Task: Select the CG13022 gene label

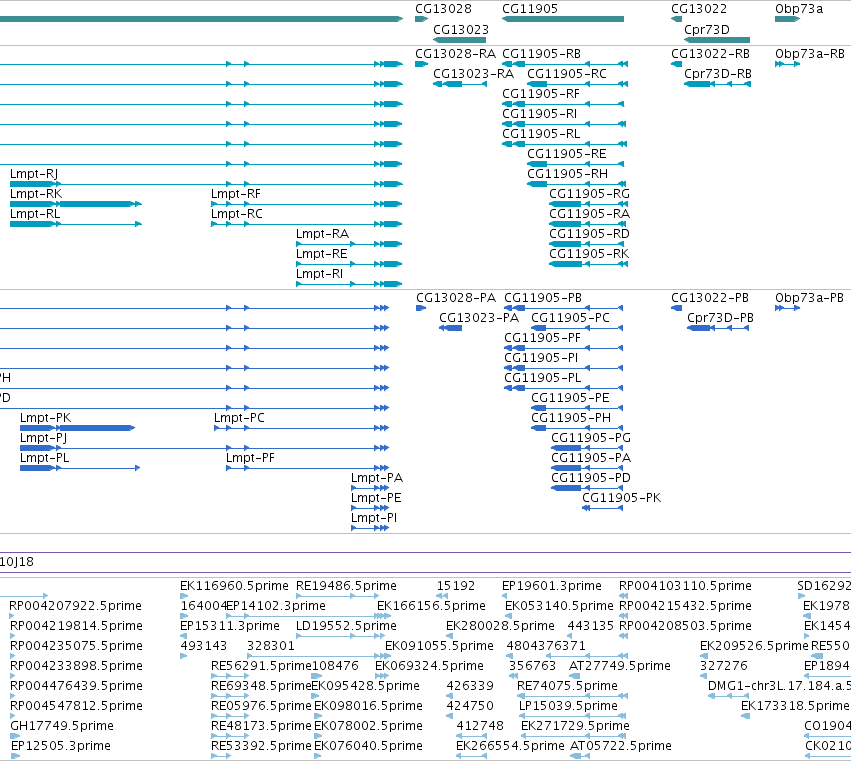Action: point(698,9)
